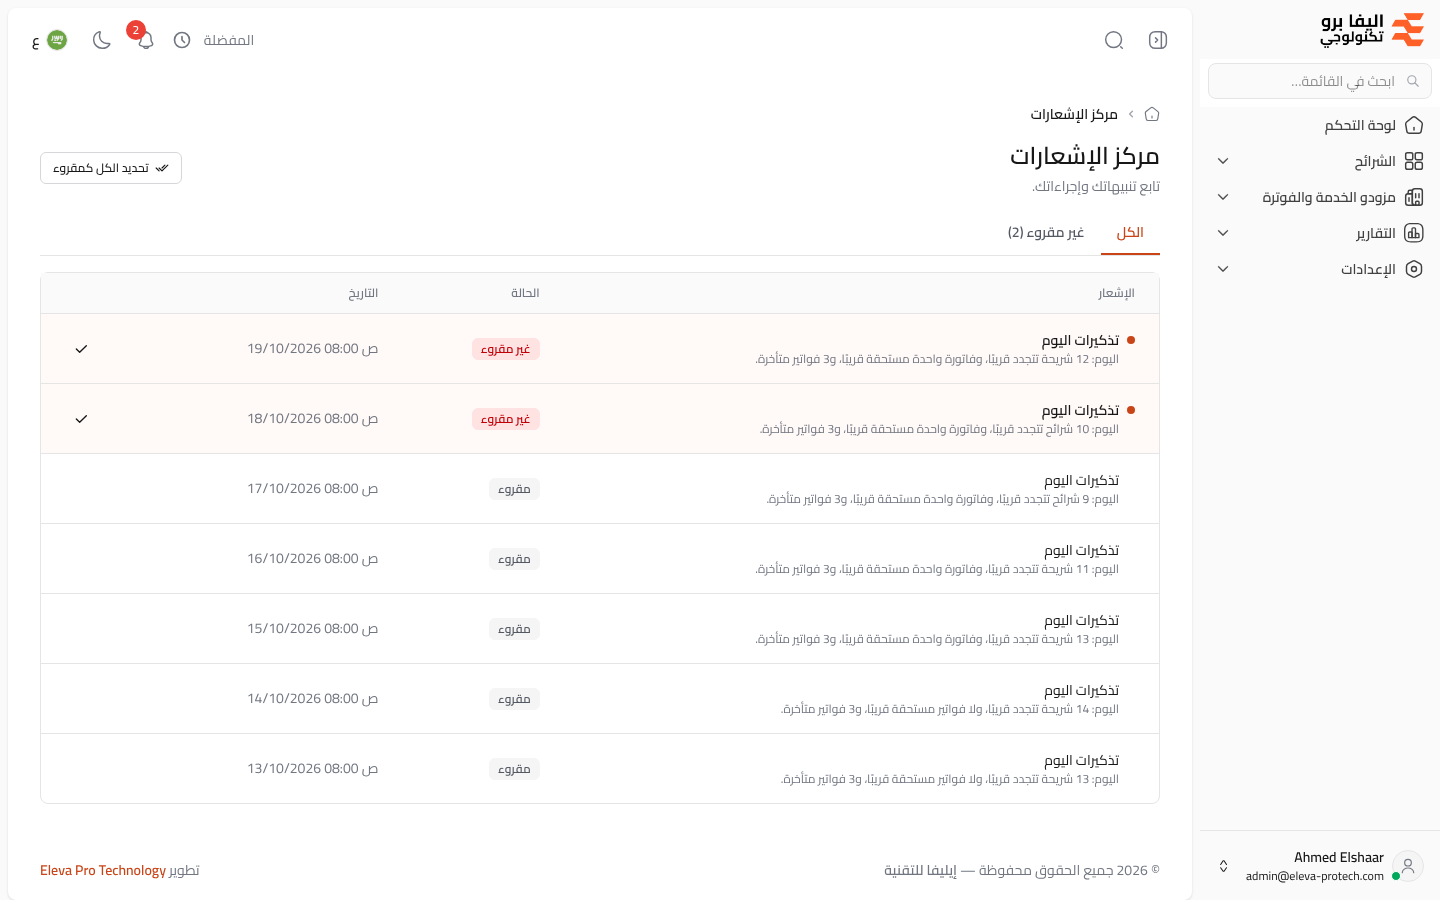Screen dimensions: 1440x900
Task: Click the الحالة column header
Action: [525, 293]
